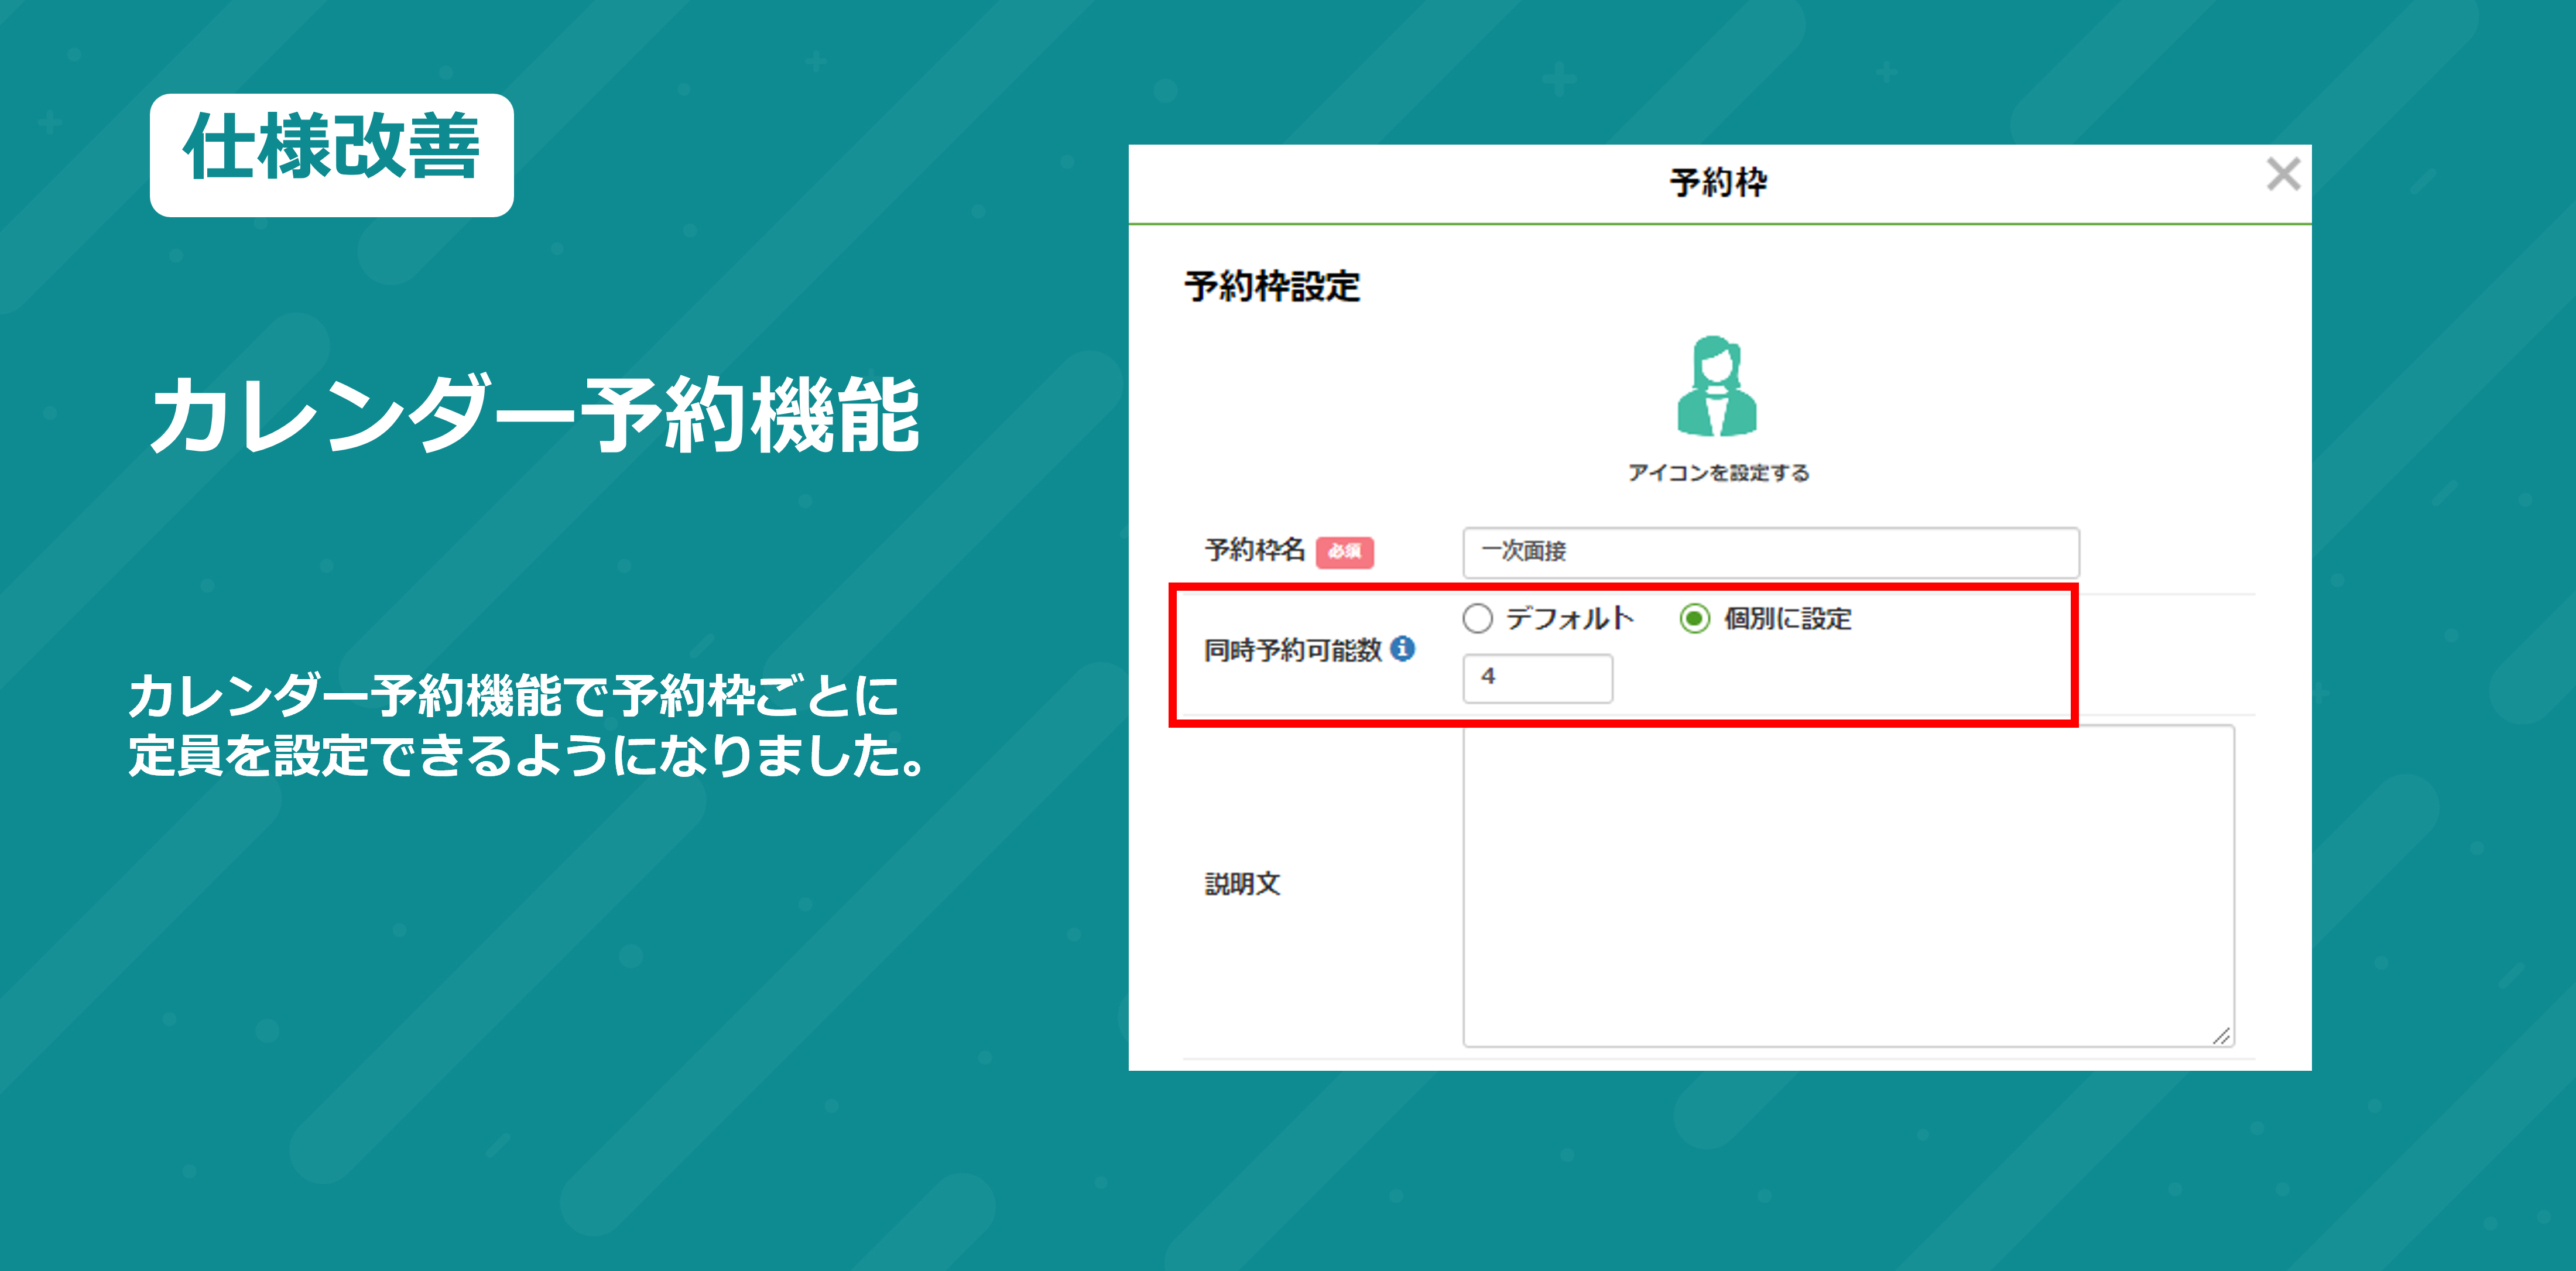Click inside the 説明文 text area
This screenshot has height=1271, width=2576.
pos(1848,886)
